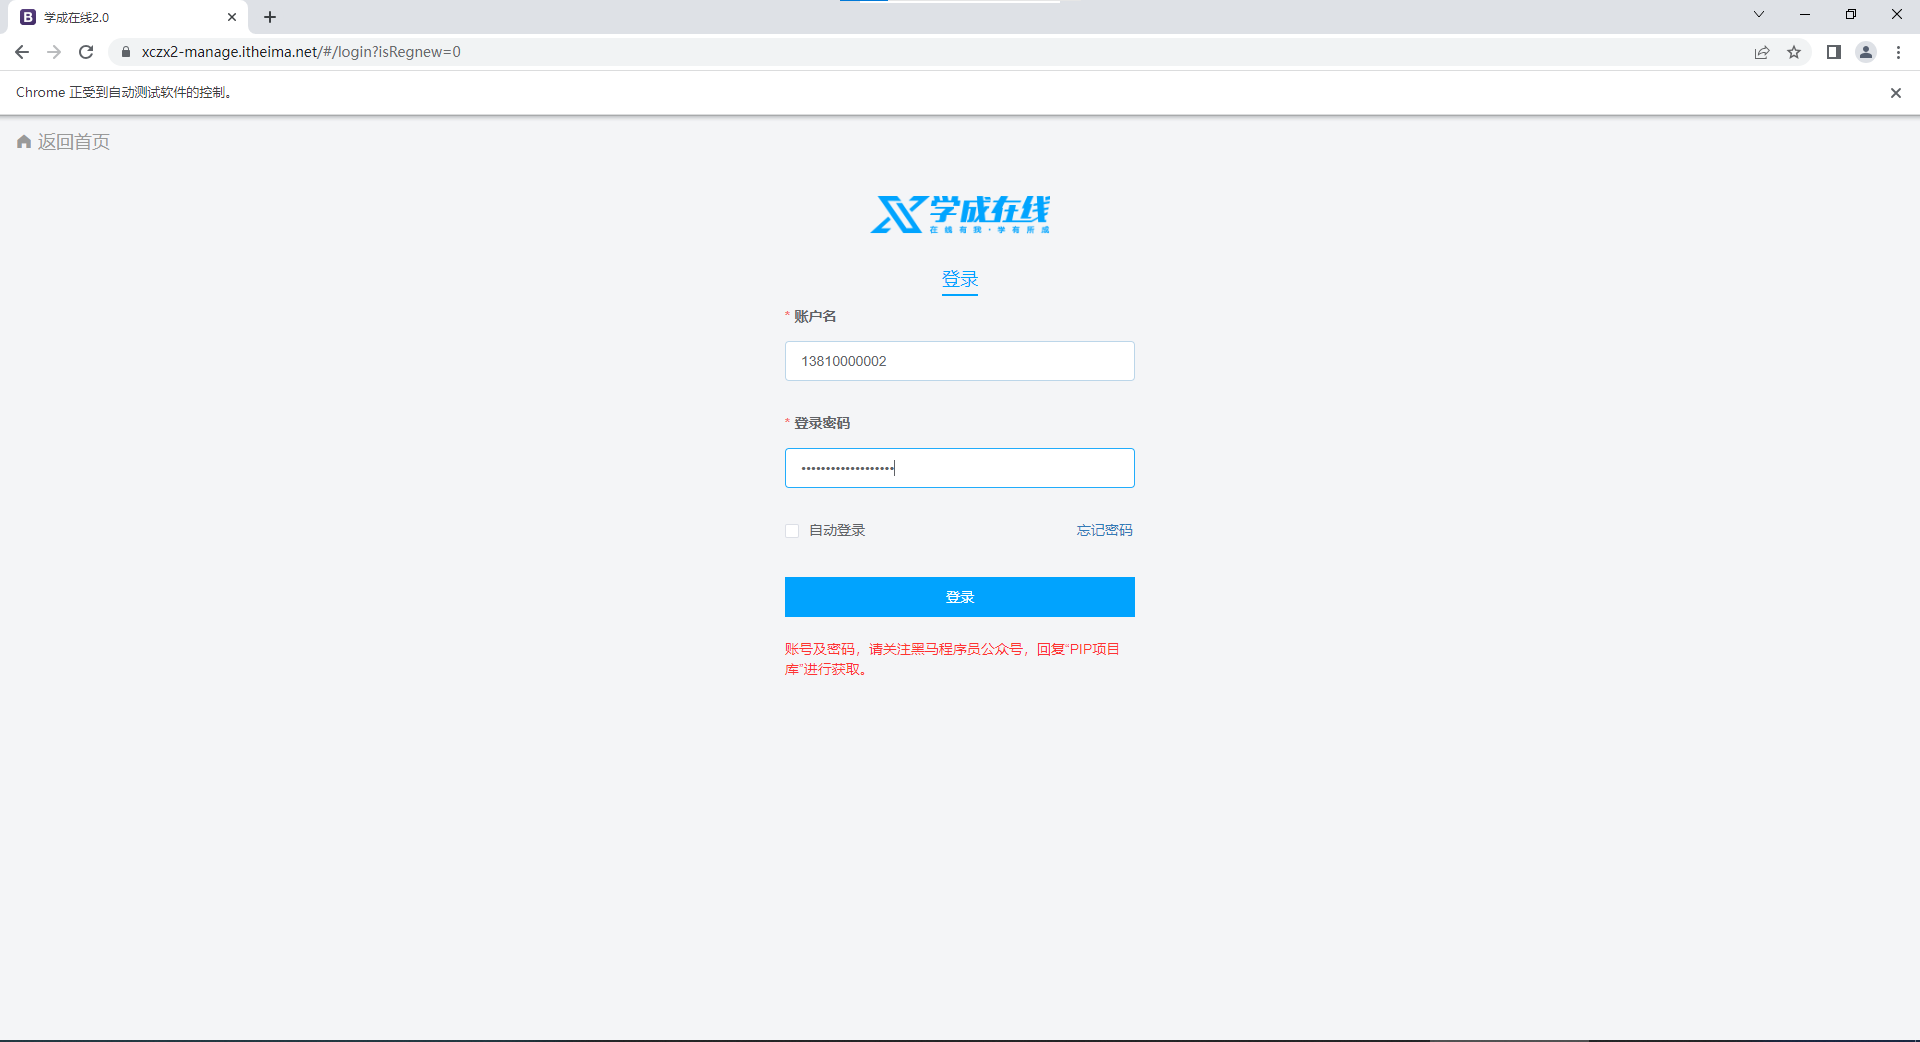1920x1042 pixels.
Task: Check the 自动登录 checkbox
Action: tap(792, 531)
